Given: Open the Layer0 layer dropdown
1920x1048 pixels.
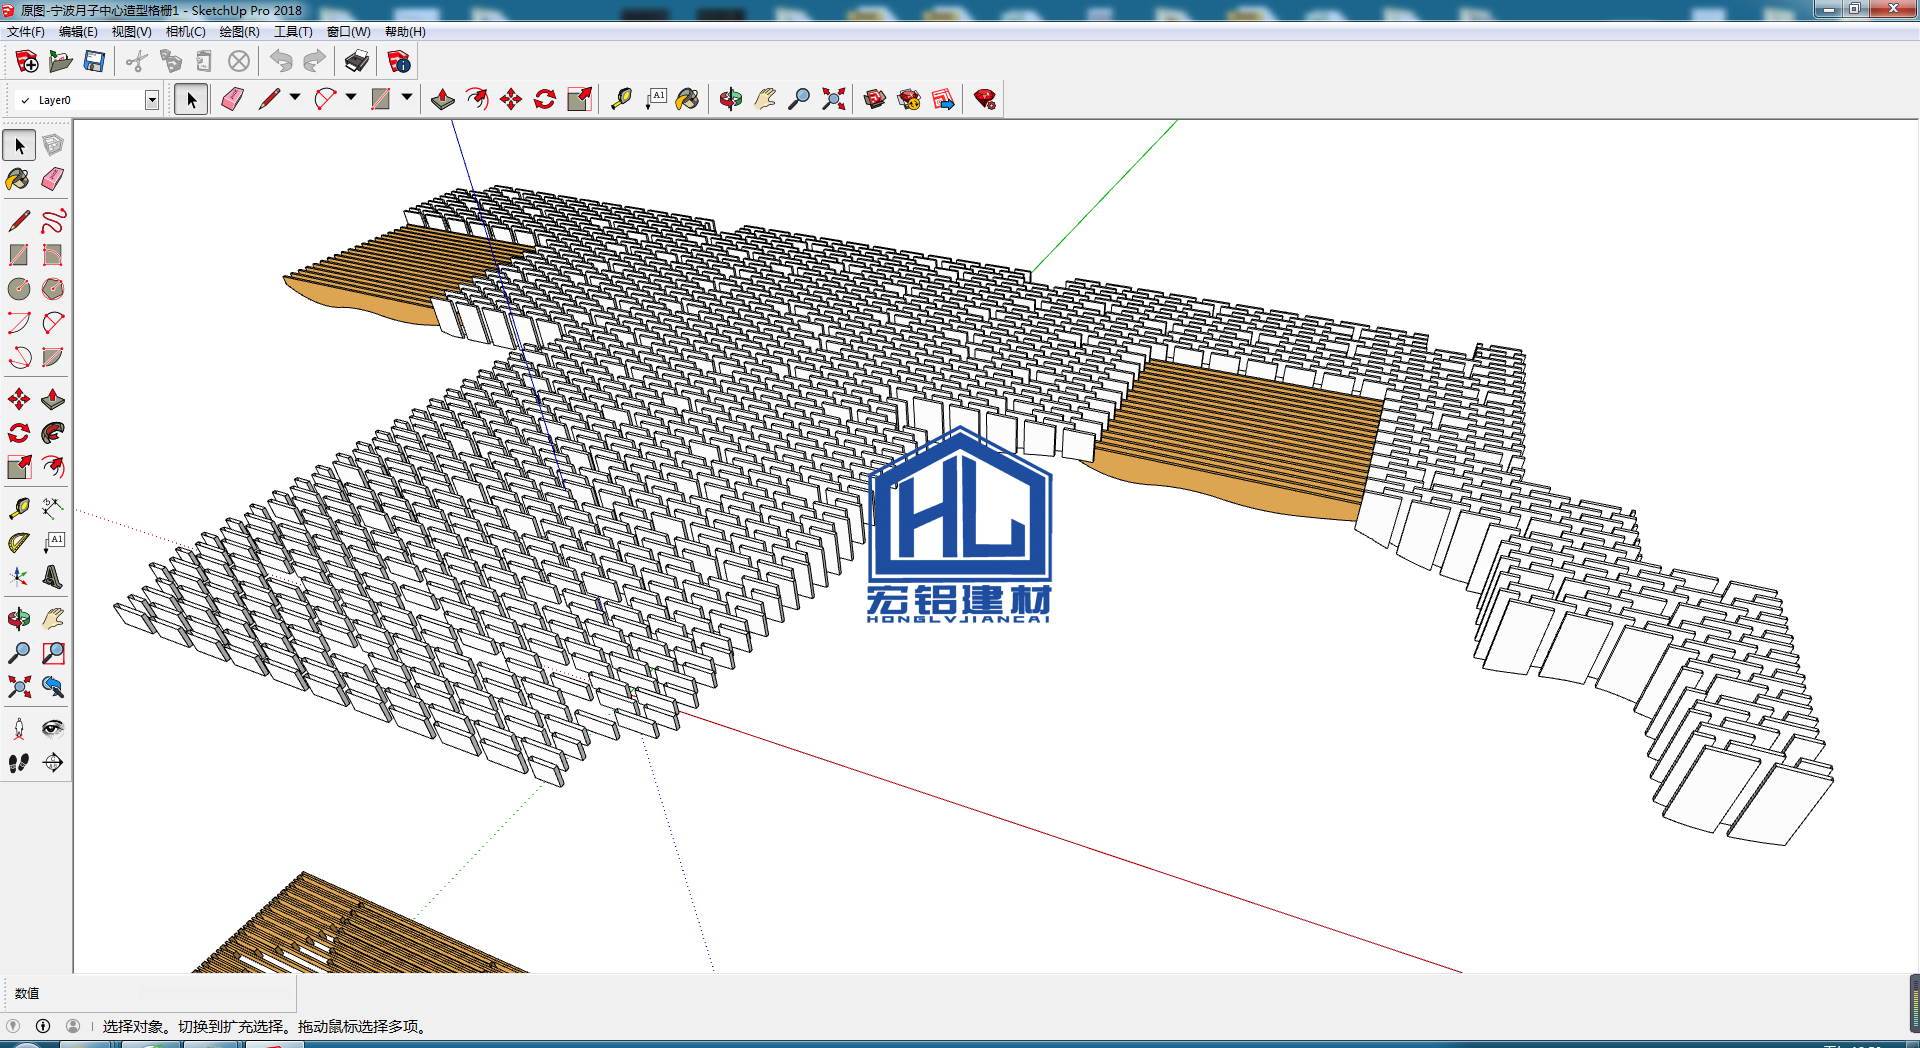Looking at the screenshot, I should [x=152, y=100].
